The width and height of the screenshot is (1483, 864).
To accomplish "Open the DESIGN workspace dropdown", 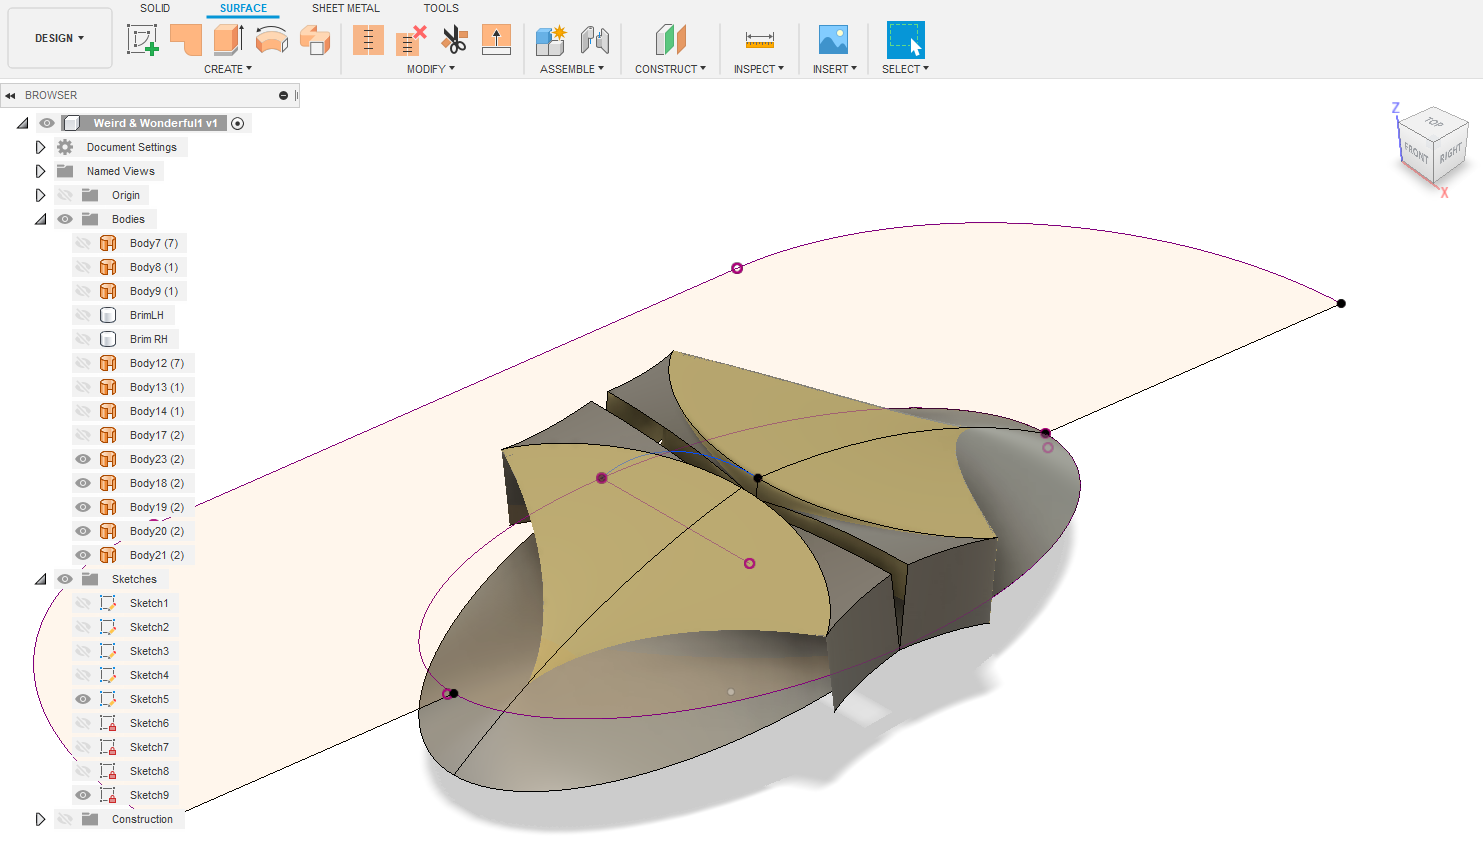I will click(60, 38).
